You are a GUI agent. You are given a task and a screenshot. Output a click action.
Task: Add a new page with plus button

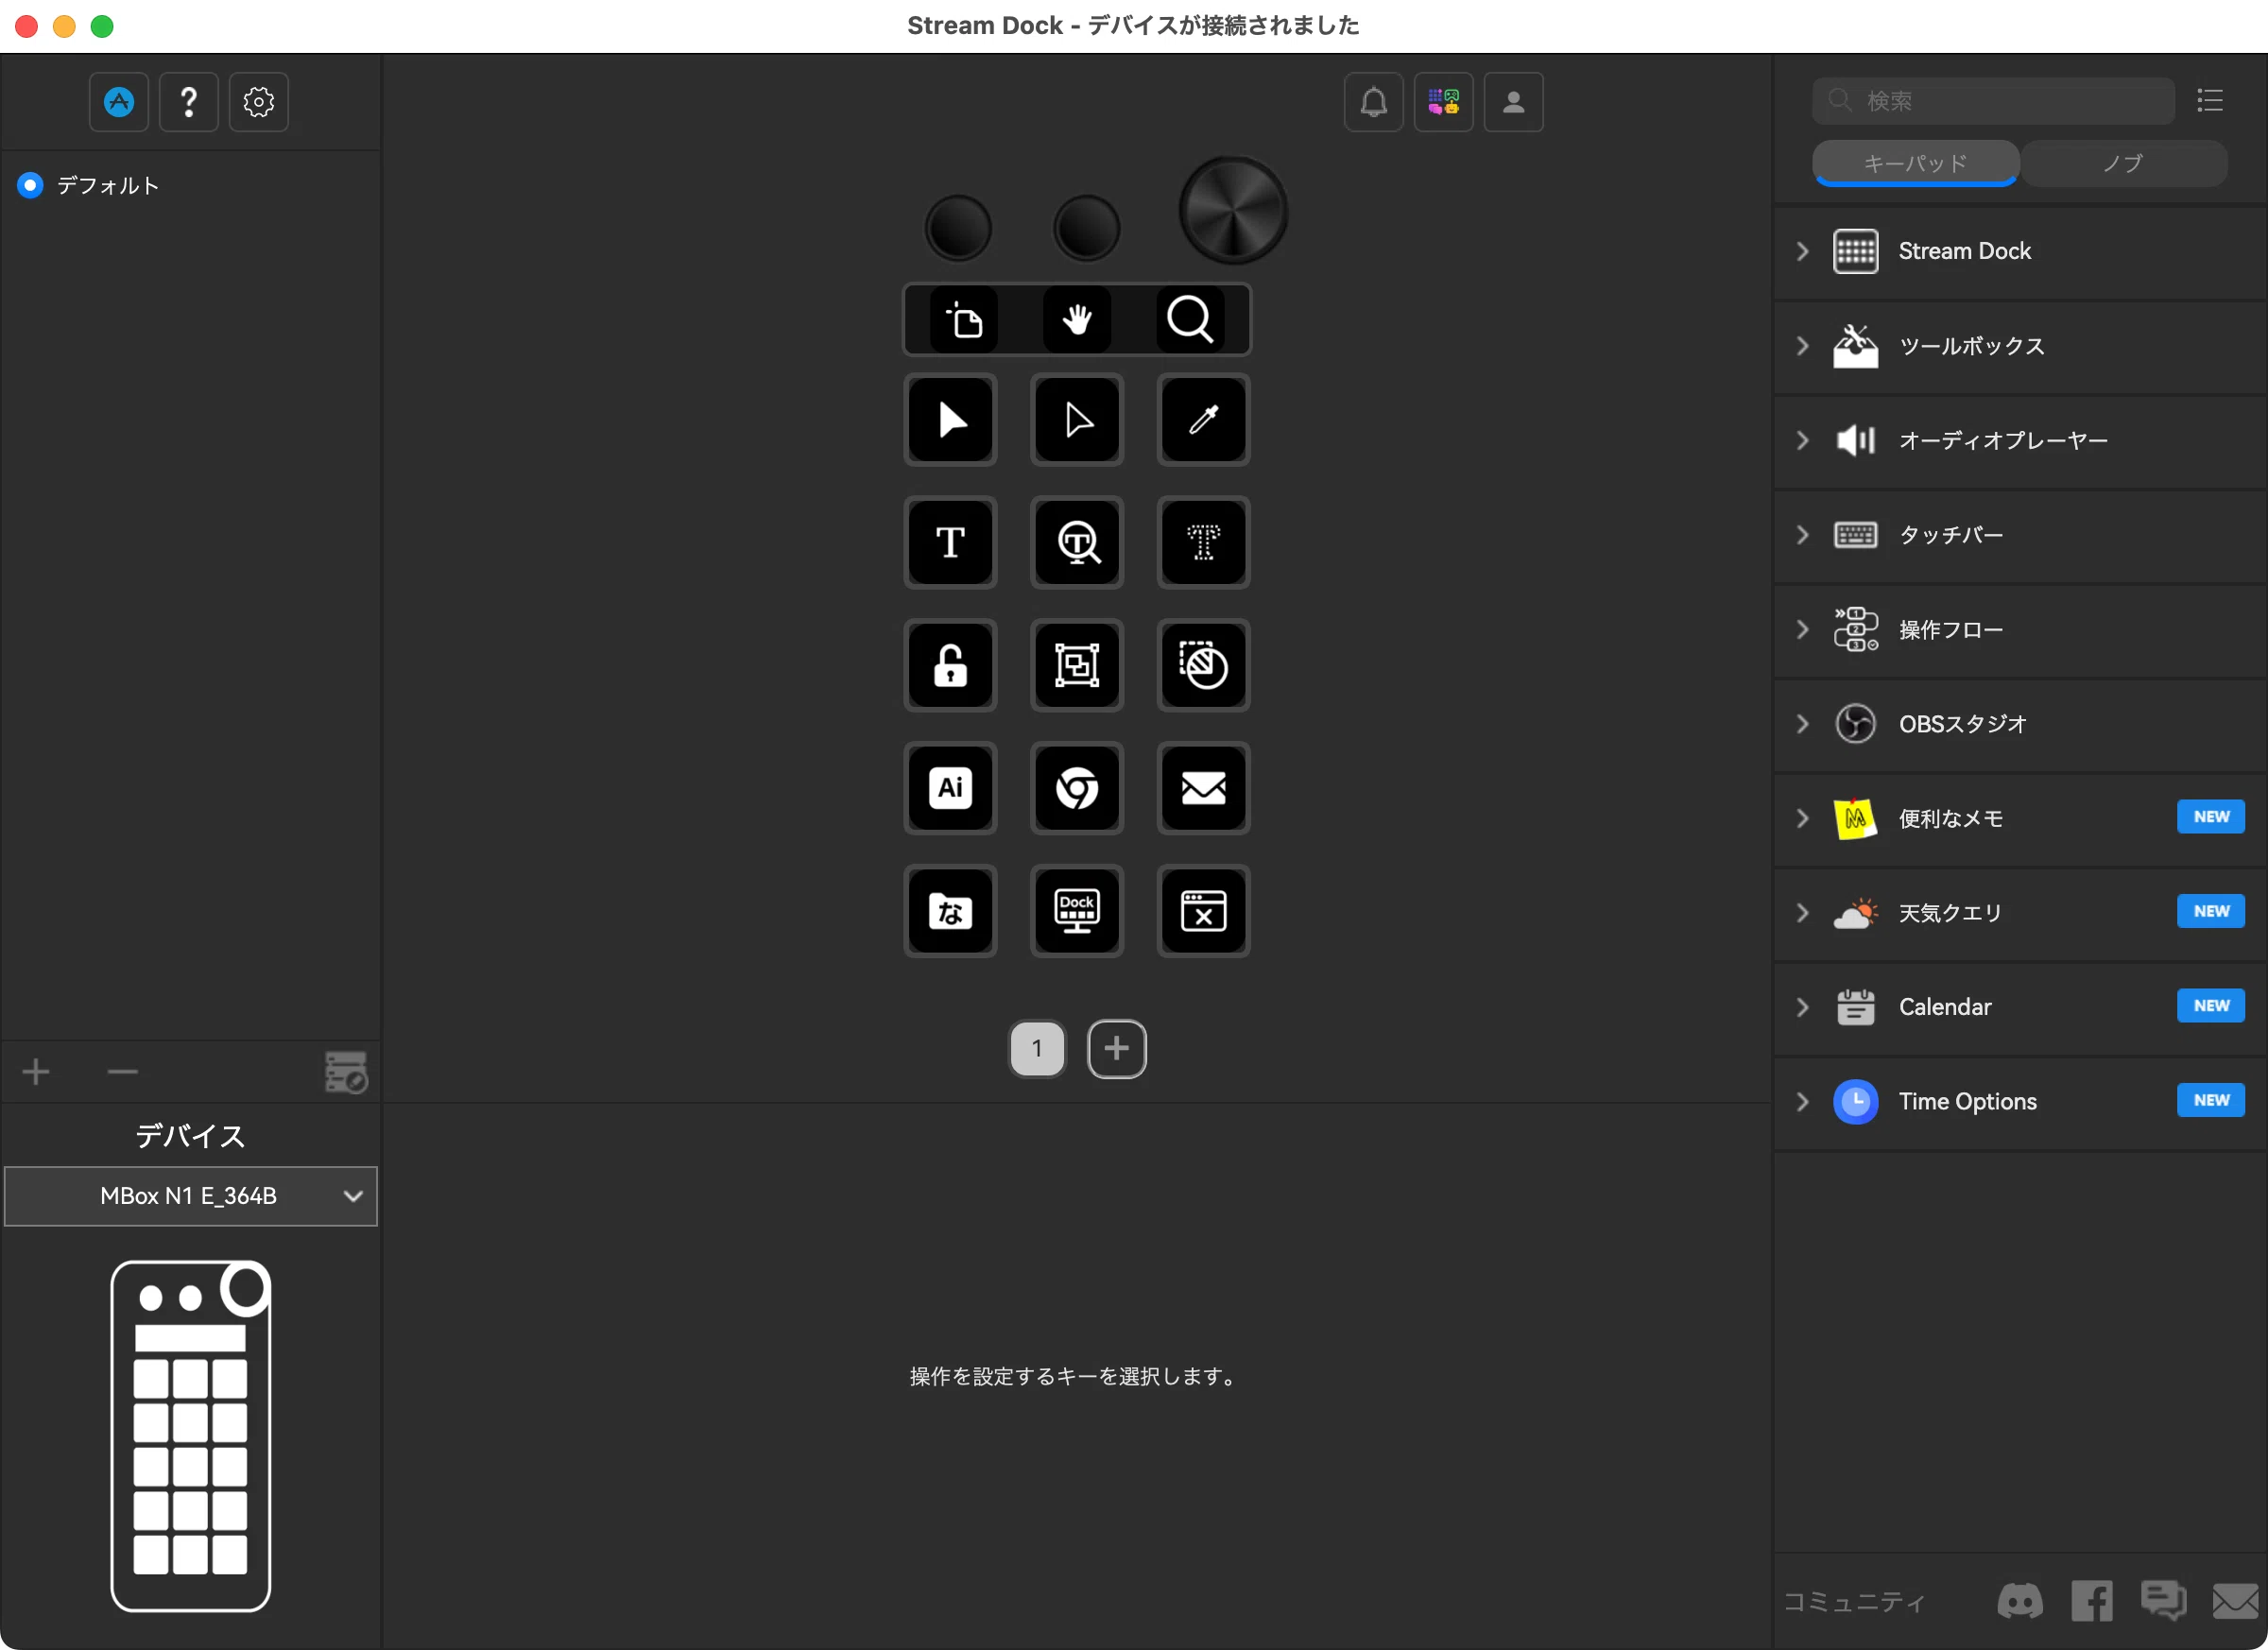(1117, 1049)
